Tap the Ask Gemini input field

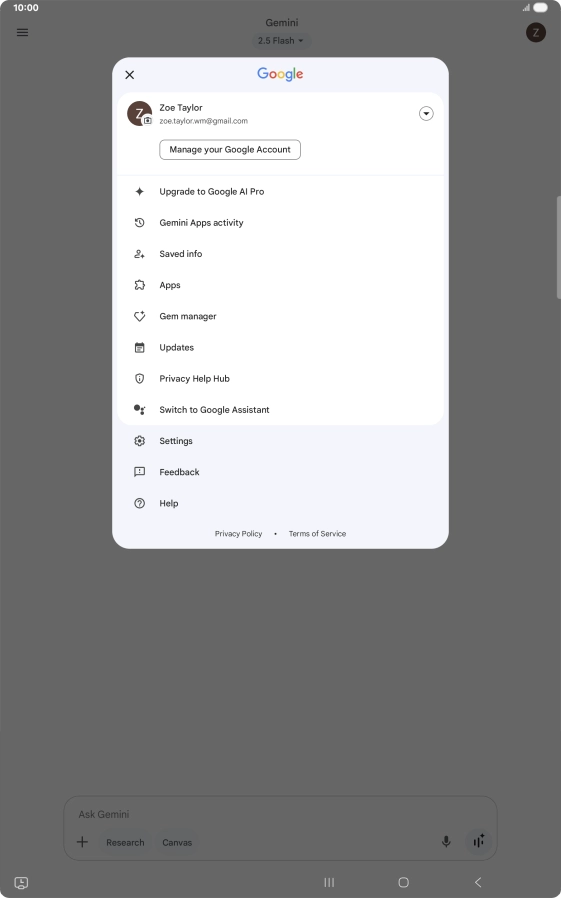click(x=280, y=814)
